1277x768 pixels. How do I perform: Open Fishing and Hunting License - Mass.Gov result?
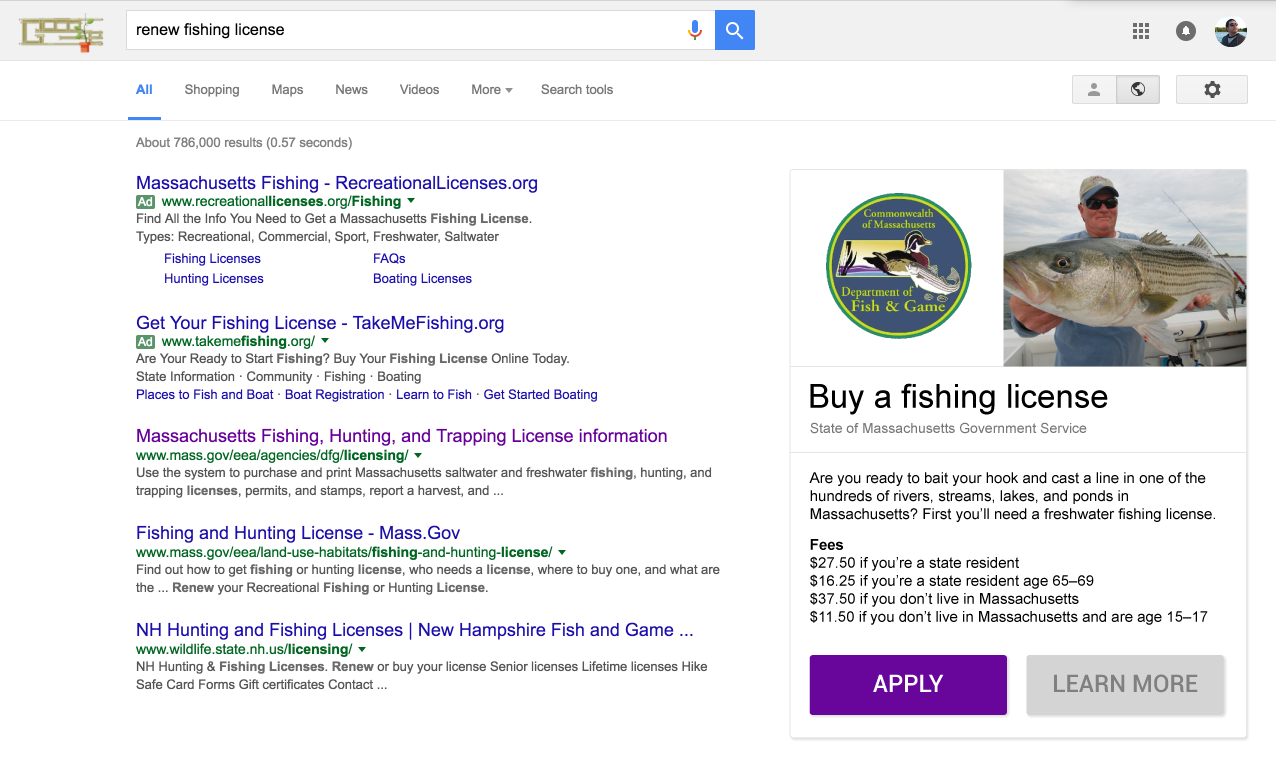pyautogui.click(x=298, y=533)
